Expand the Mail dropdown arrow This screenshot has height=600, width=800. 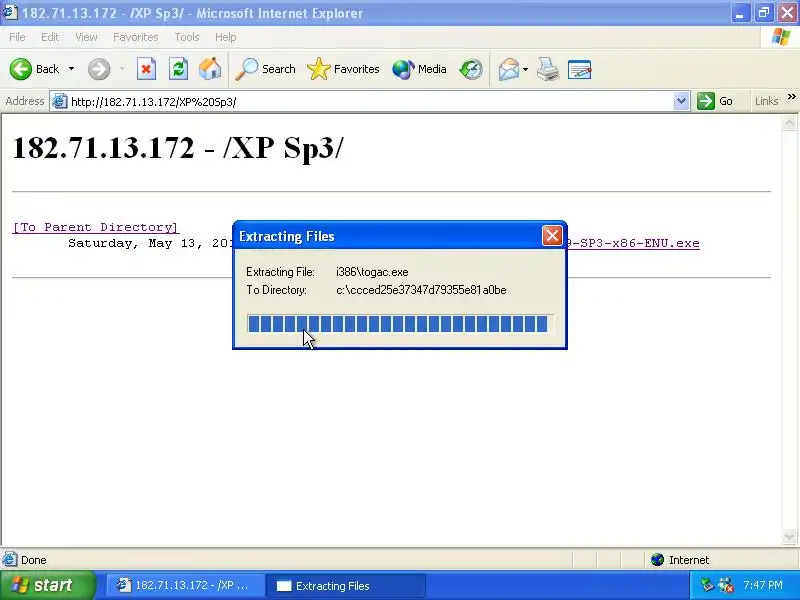pyautogui.click(x=526, y=69)
